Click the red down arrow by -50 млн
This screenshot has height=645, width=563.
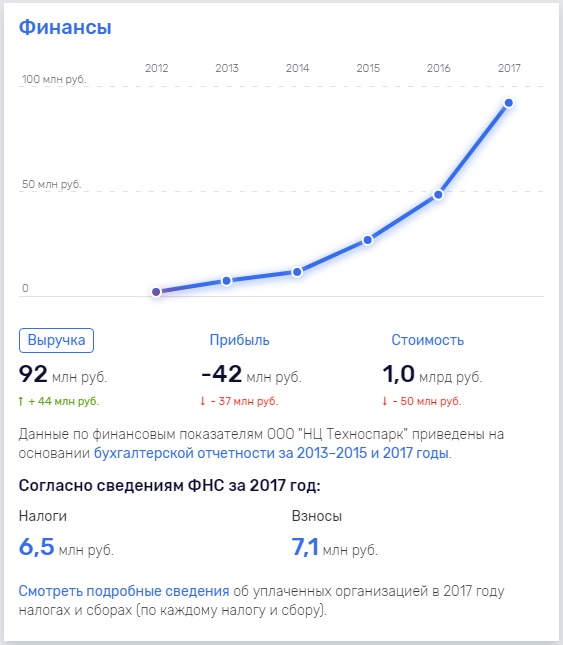coord(385,401)
